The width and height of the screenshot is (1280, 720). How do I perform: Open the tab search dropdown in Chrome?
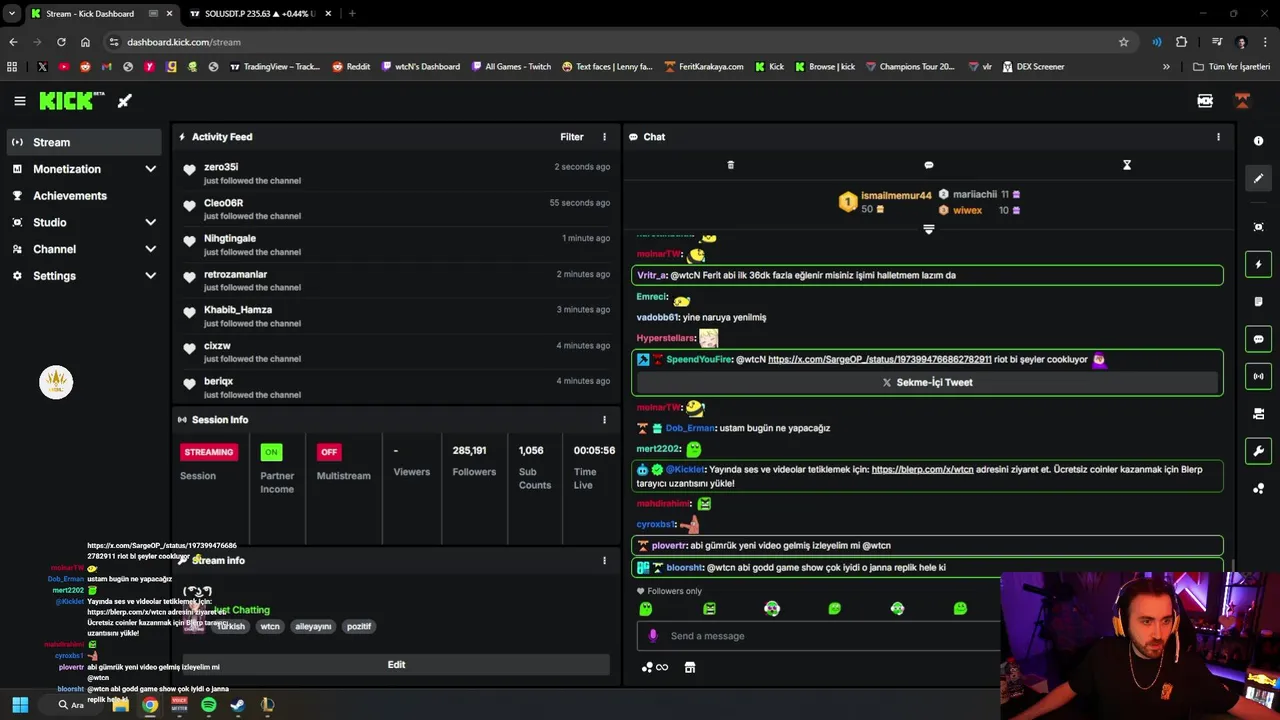12,14
